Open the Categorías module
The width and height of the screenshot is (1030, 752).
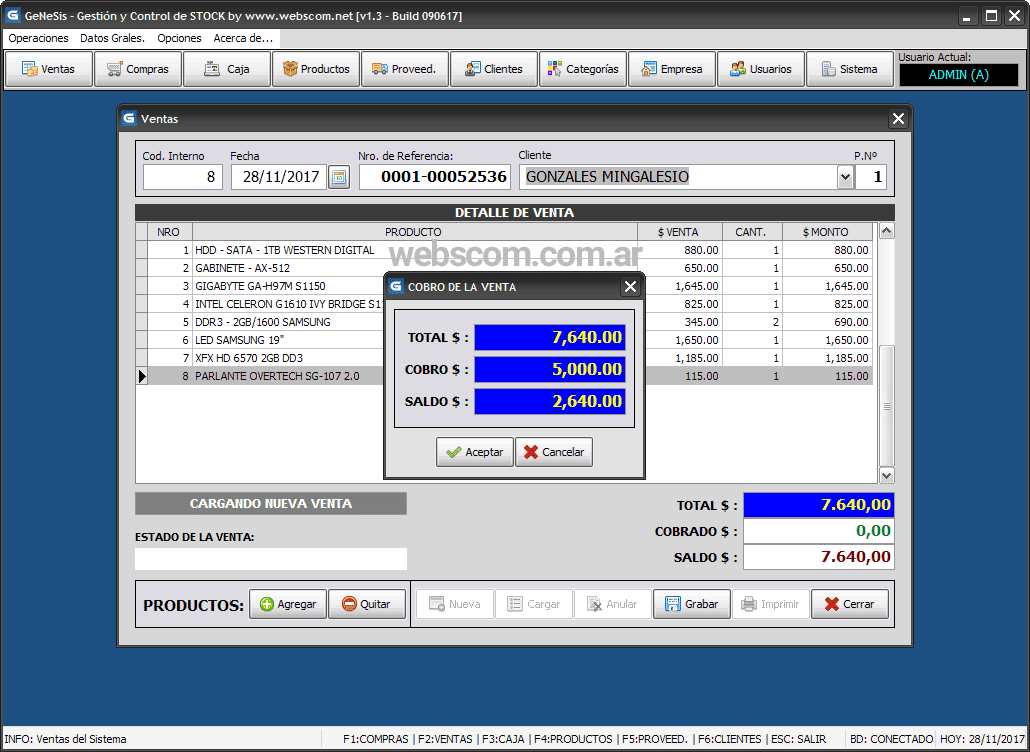[583, 69]
